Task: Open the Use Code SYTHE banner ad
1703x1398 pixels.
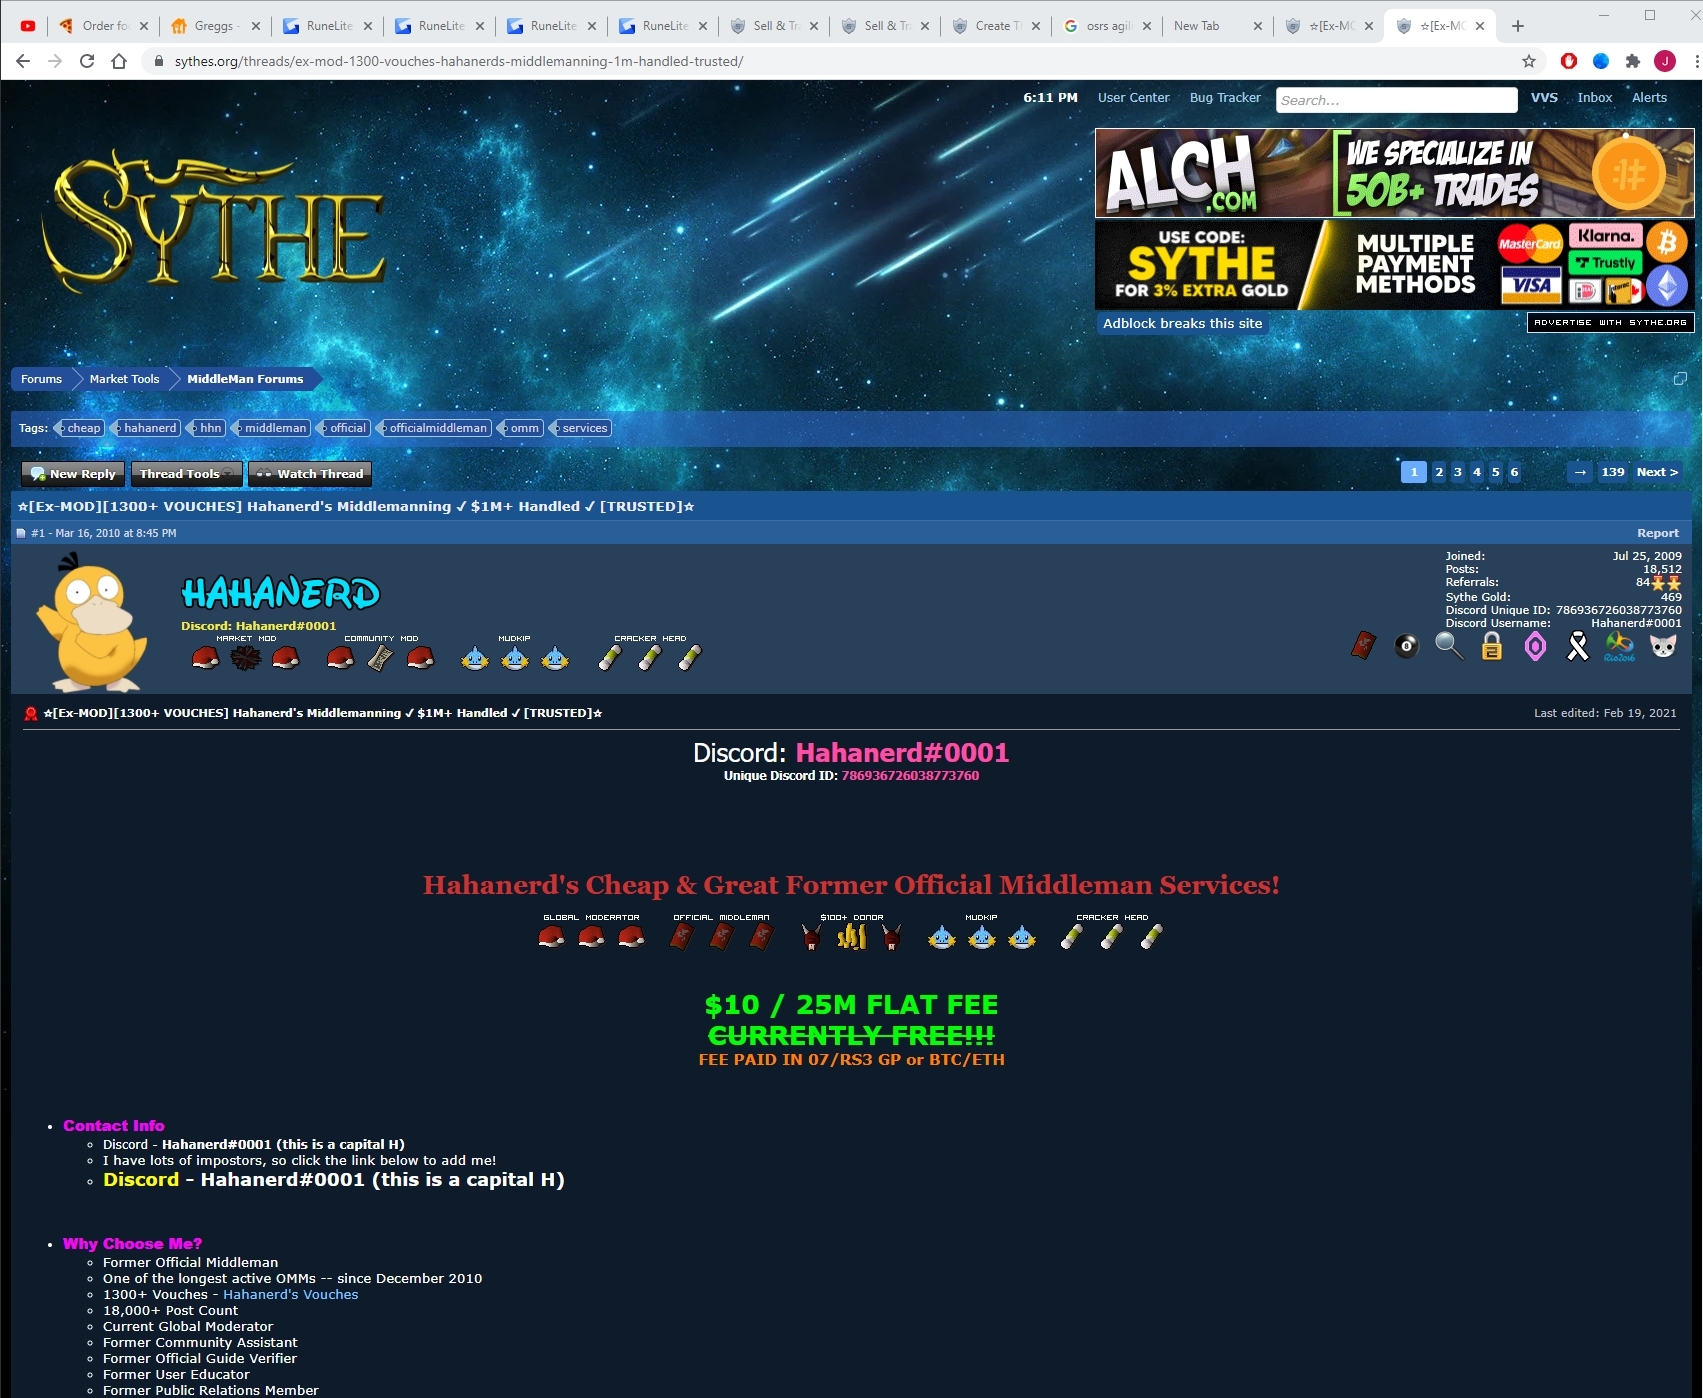Action: point(1394,264)
